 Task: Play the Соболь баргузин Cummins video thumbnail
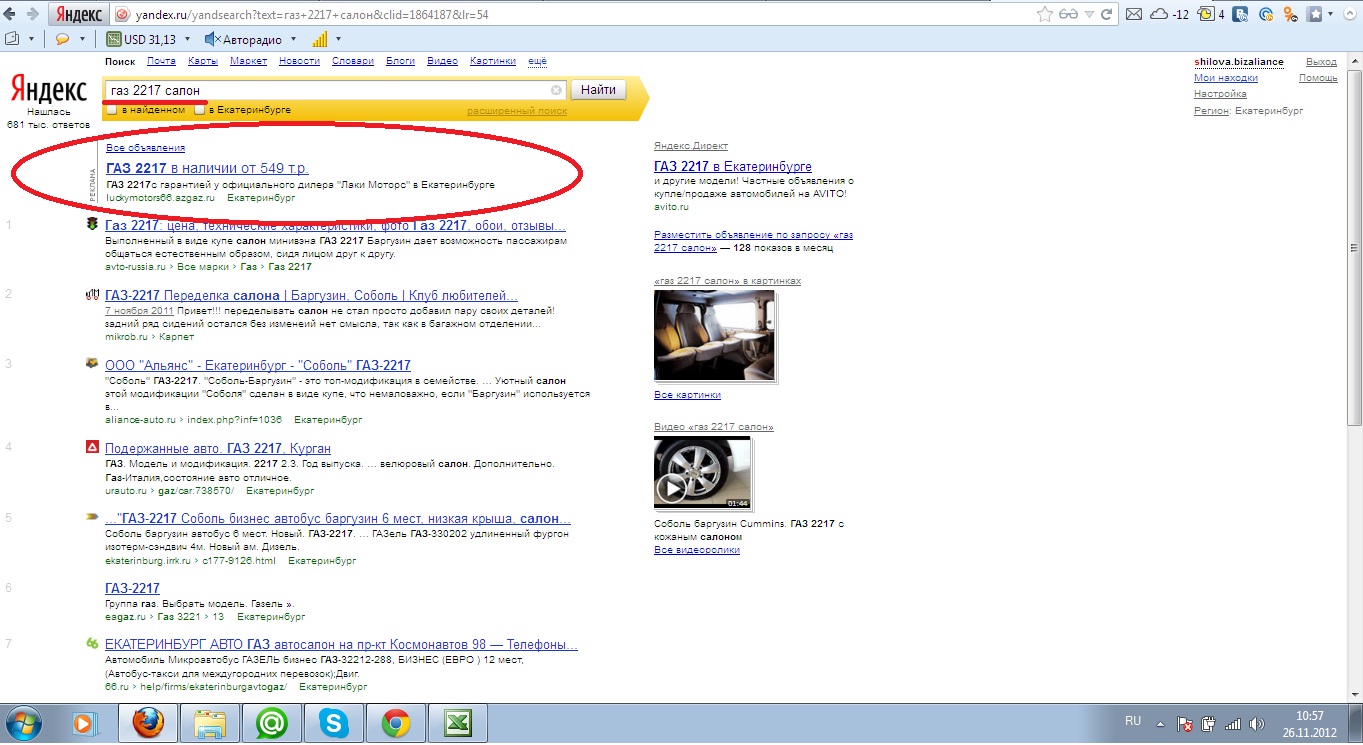click(x=702, y=473)
